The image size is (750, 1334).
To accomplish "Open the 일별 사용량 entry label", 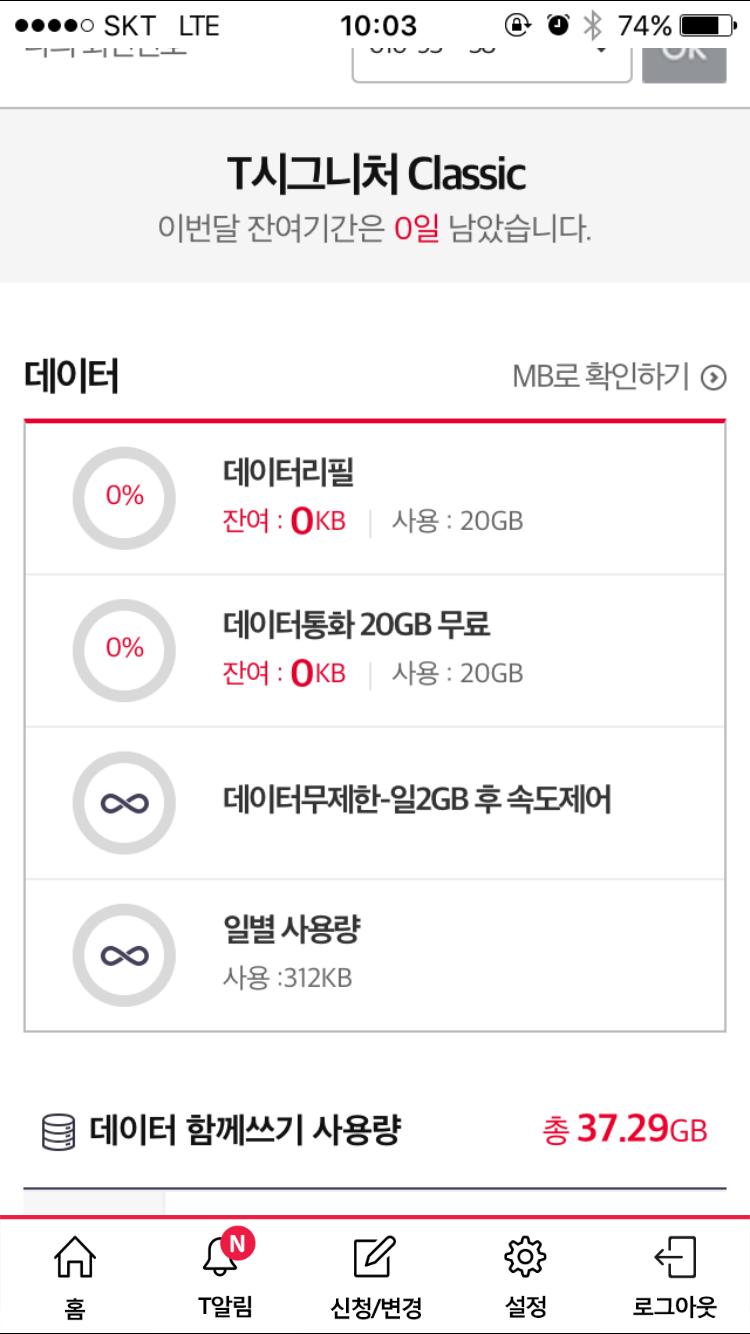I will (291, 930).
